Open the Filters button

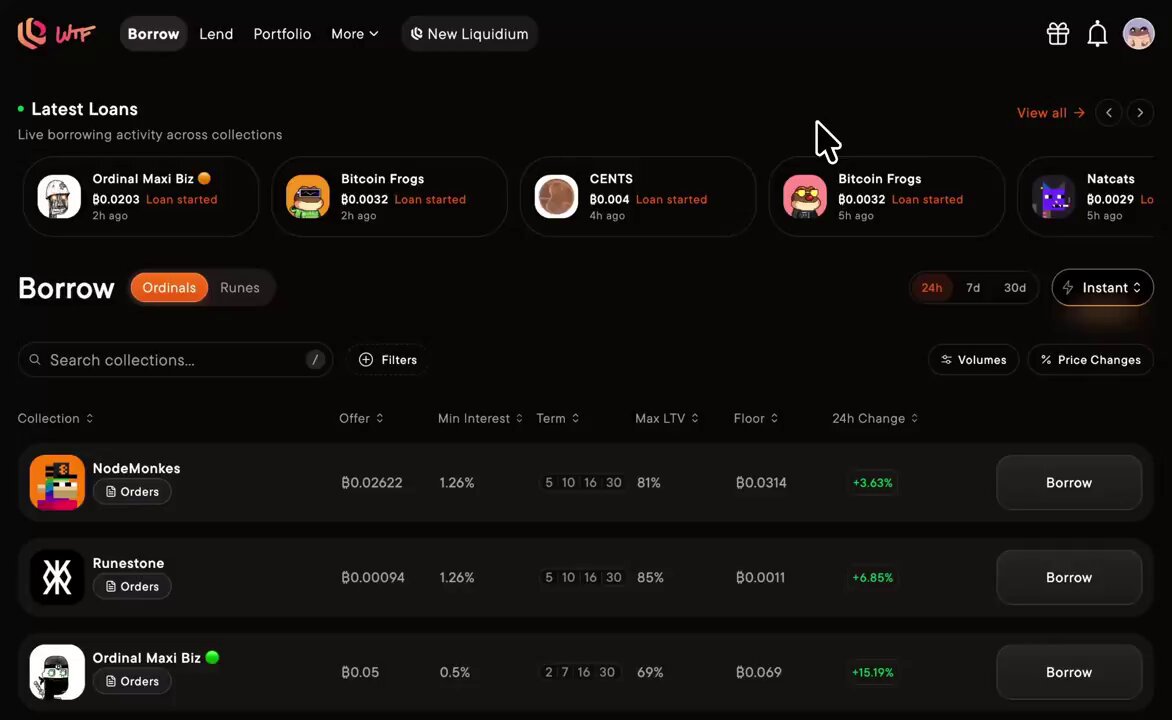(387, 360)
